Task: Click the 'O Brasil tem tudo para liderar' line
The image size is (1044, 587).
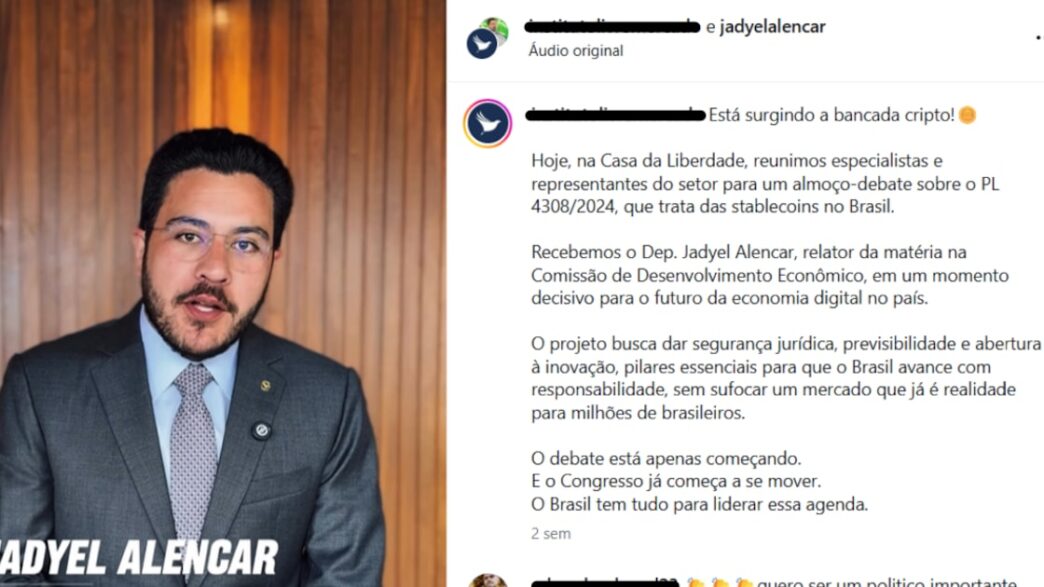Action: coord(699,504)
